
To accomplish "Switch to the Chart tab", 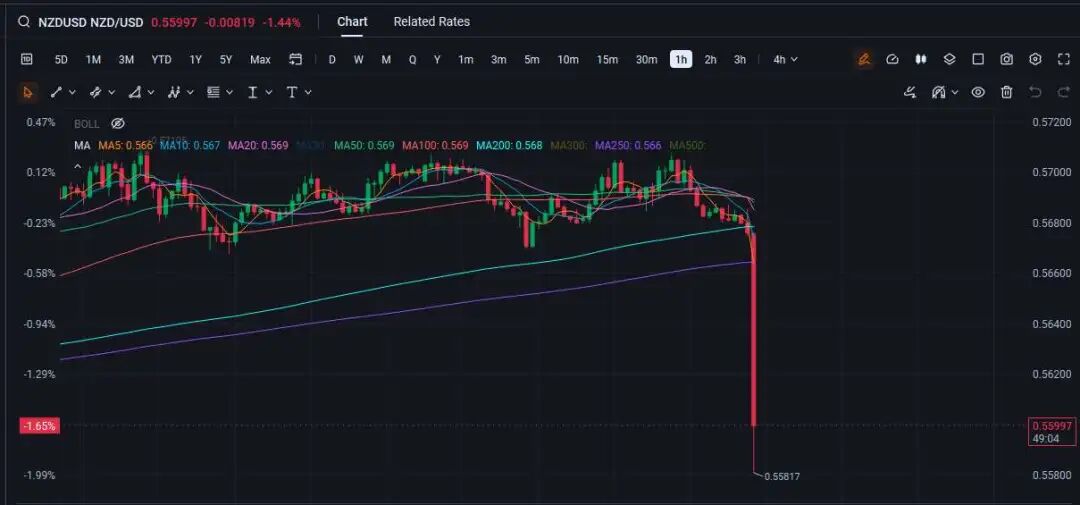I will [352, 22].
